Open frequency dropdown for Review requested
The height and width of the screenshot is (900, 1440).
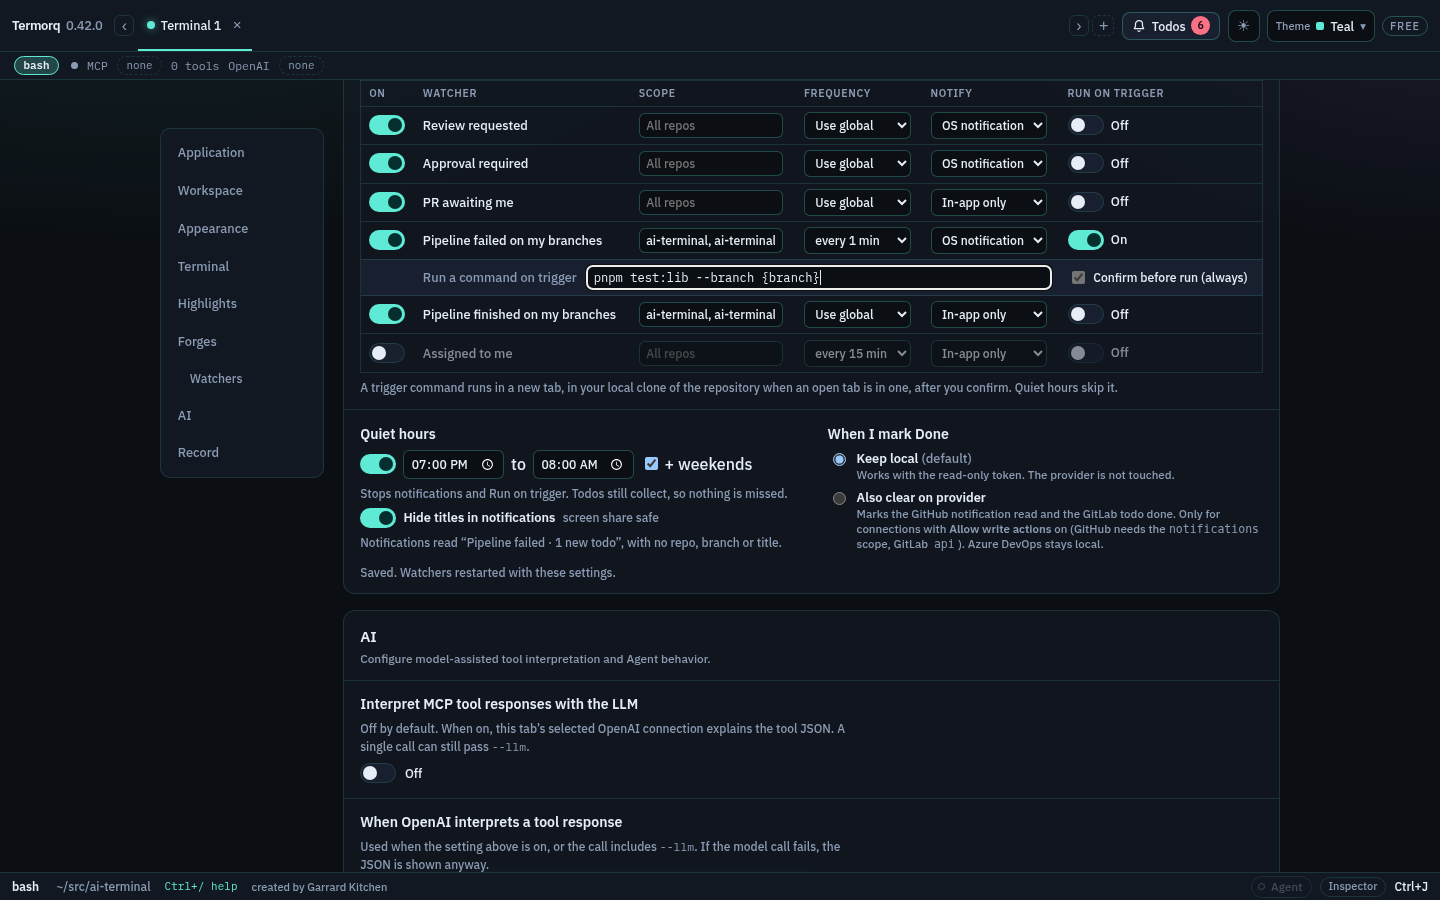(x=857, y=125)
